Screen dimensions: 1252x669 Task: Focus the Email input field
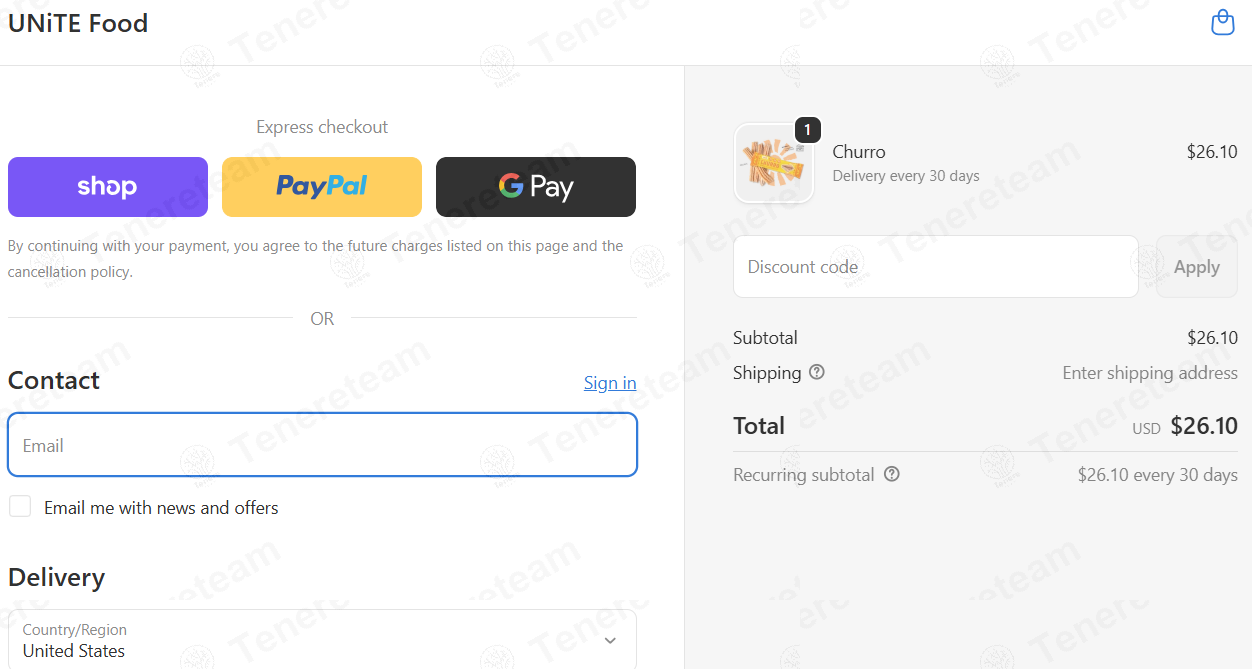(322, 445)
